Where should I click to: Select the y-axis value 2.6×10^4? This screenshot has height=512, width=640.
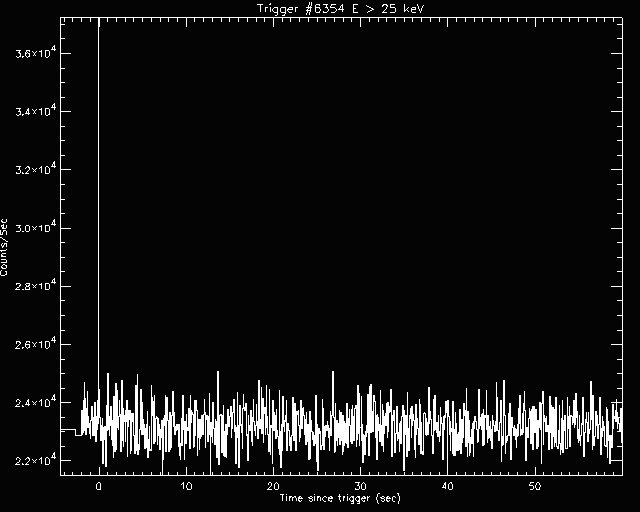[36, 344]
